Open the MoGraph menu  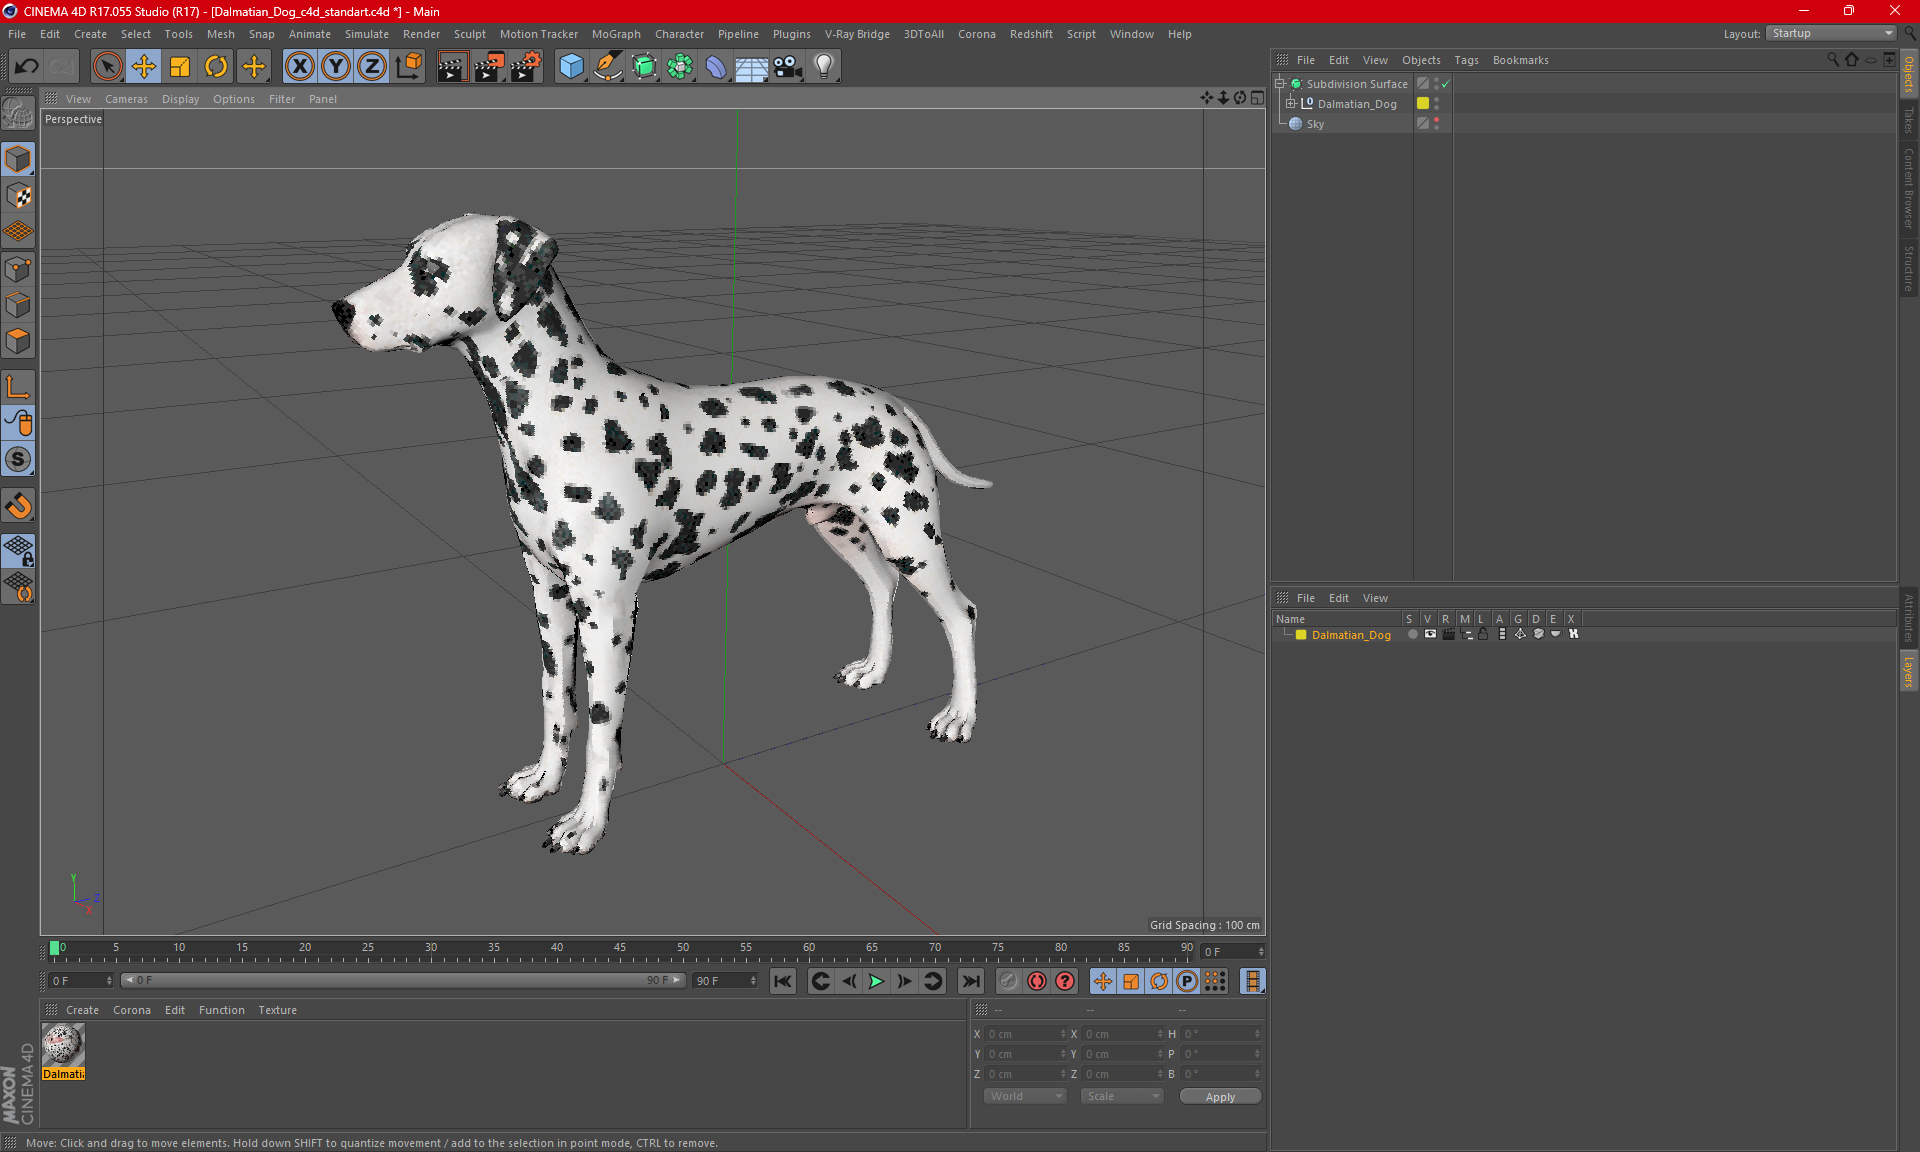pos(616,34)
